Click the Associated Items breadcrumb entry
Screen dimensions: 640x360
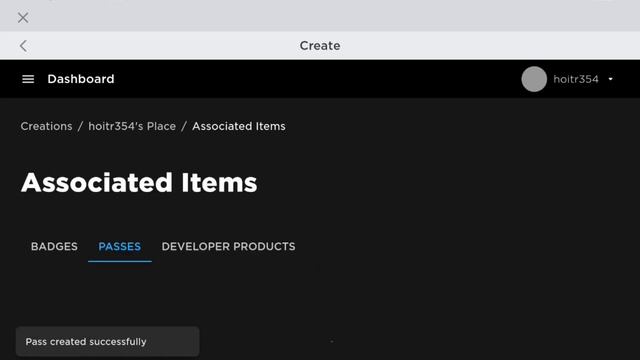pos(239,126)
